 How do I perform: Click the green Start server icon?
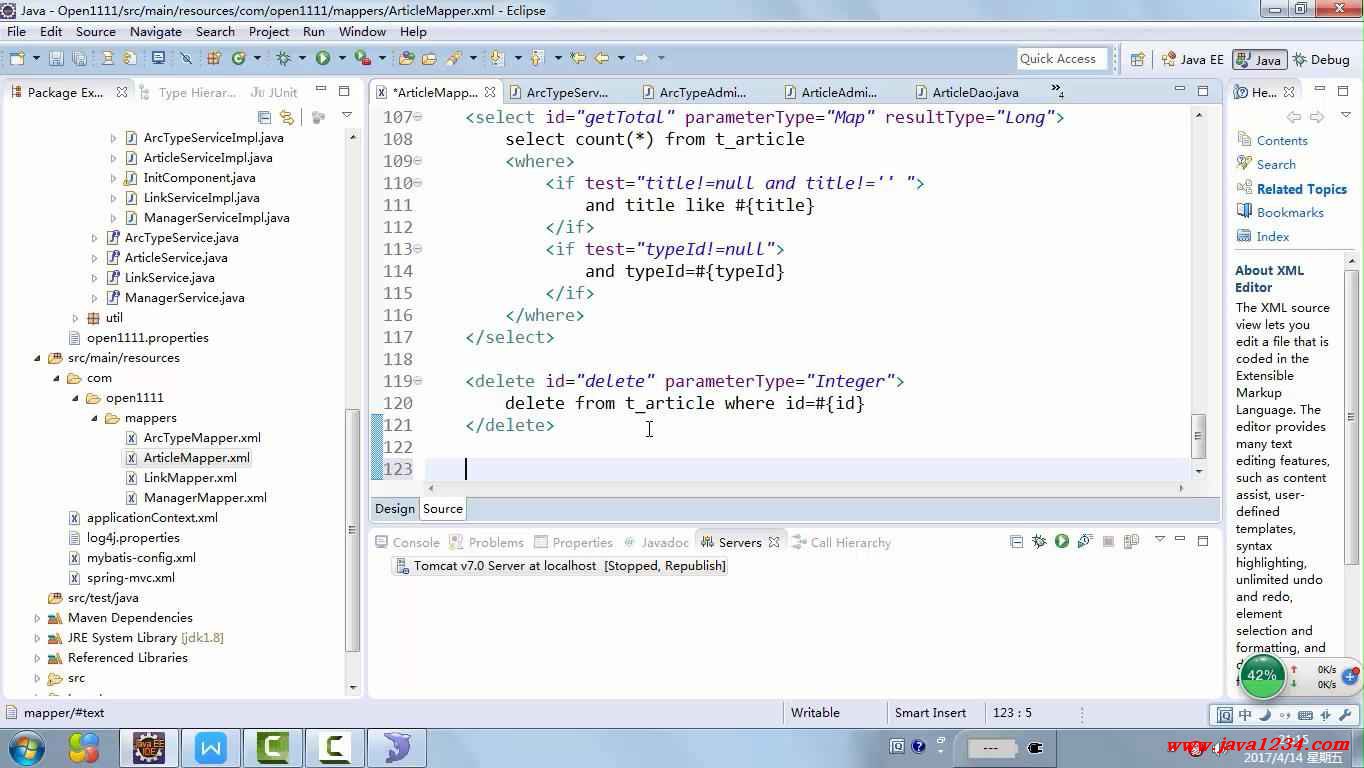click(1062, 541)
